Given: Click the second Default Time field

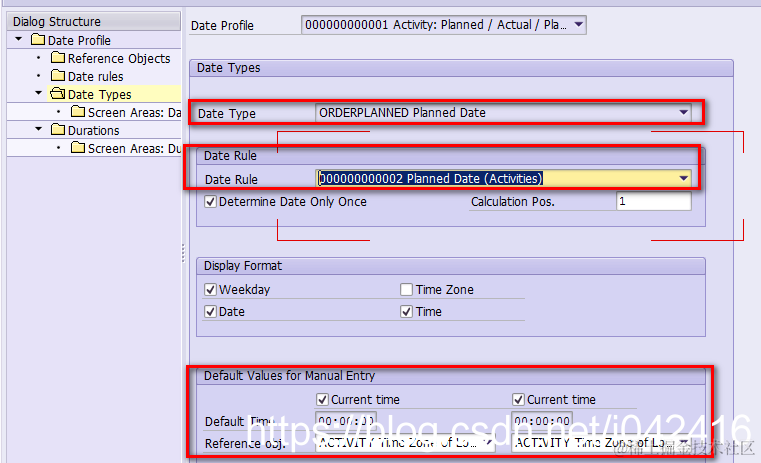Looking at the screenshot, I should pos(542,421).
